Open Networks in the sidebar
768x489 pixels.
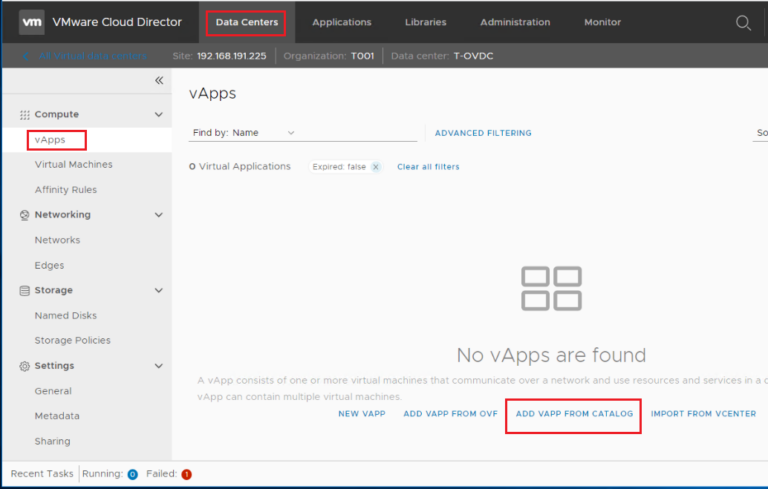(x=57, y=240)
